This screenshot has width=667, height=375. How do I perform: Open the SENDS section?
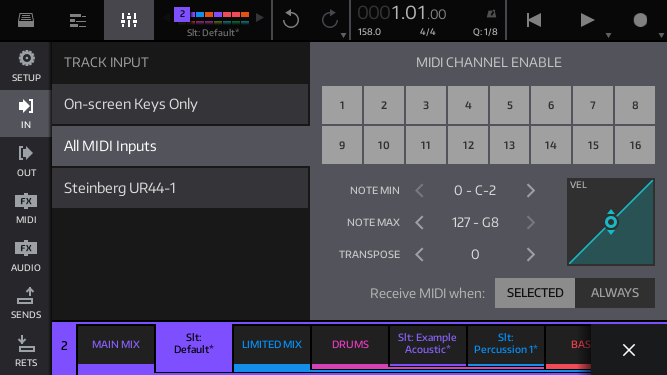click(x=26, y=303)
